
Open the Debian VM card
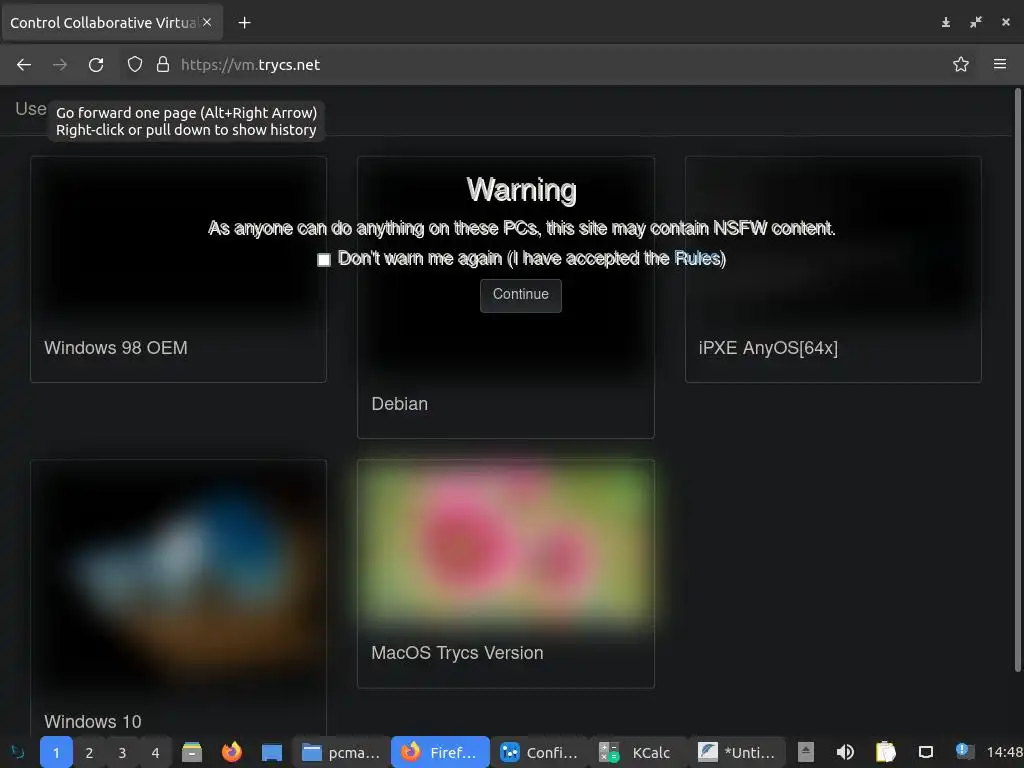click(x=505, y=297)
